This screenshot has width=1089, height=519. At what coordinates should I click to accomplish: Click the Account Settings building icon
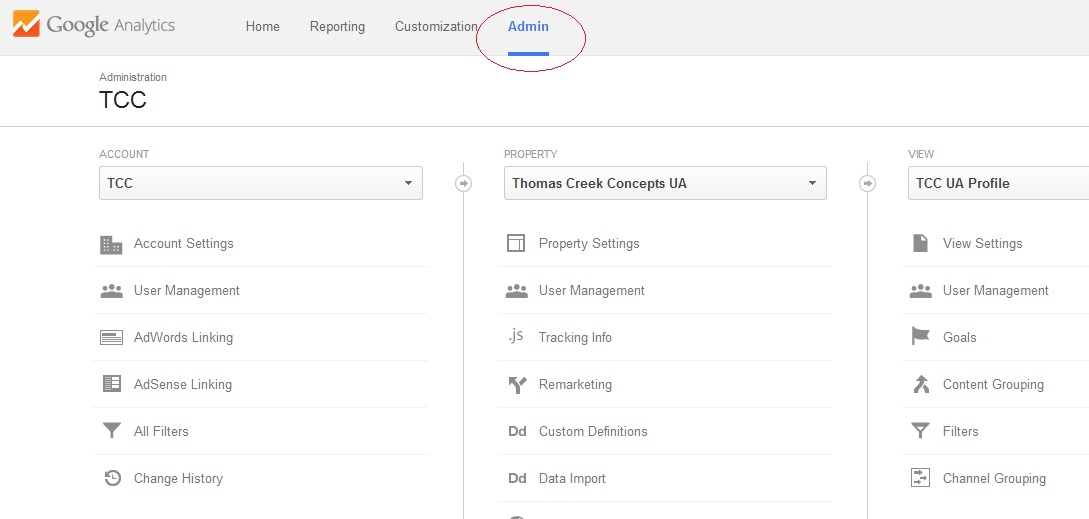(x=111, y=244)
